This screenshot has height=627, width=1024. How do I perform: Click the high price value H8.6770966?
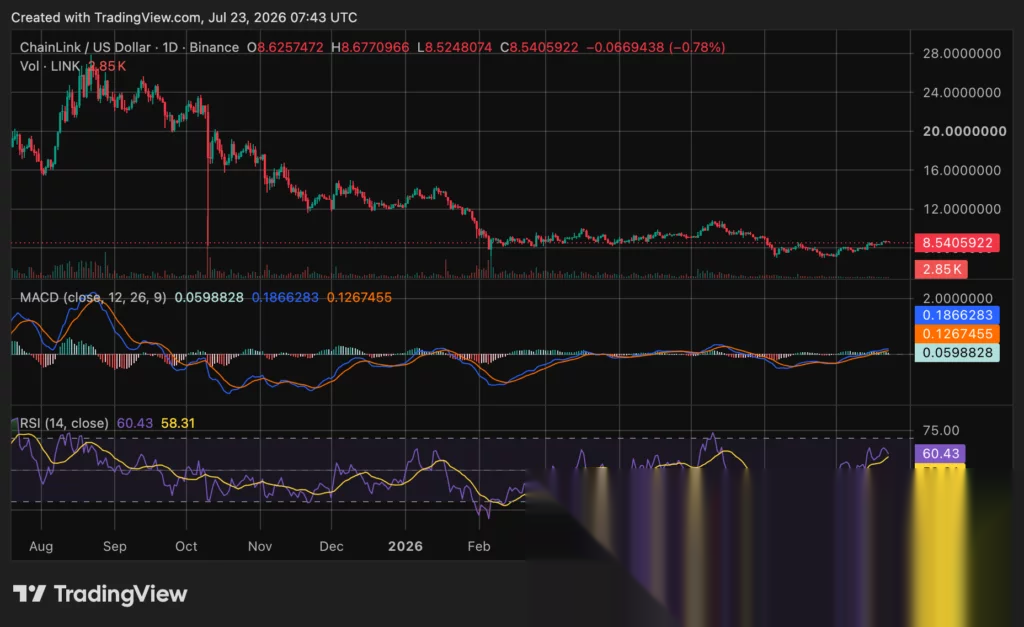coord(370,47)
